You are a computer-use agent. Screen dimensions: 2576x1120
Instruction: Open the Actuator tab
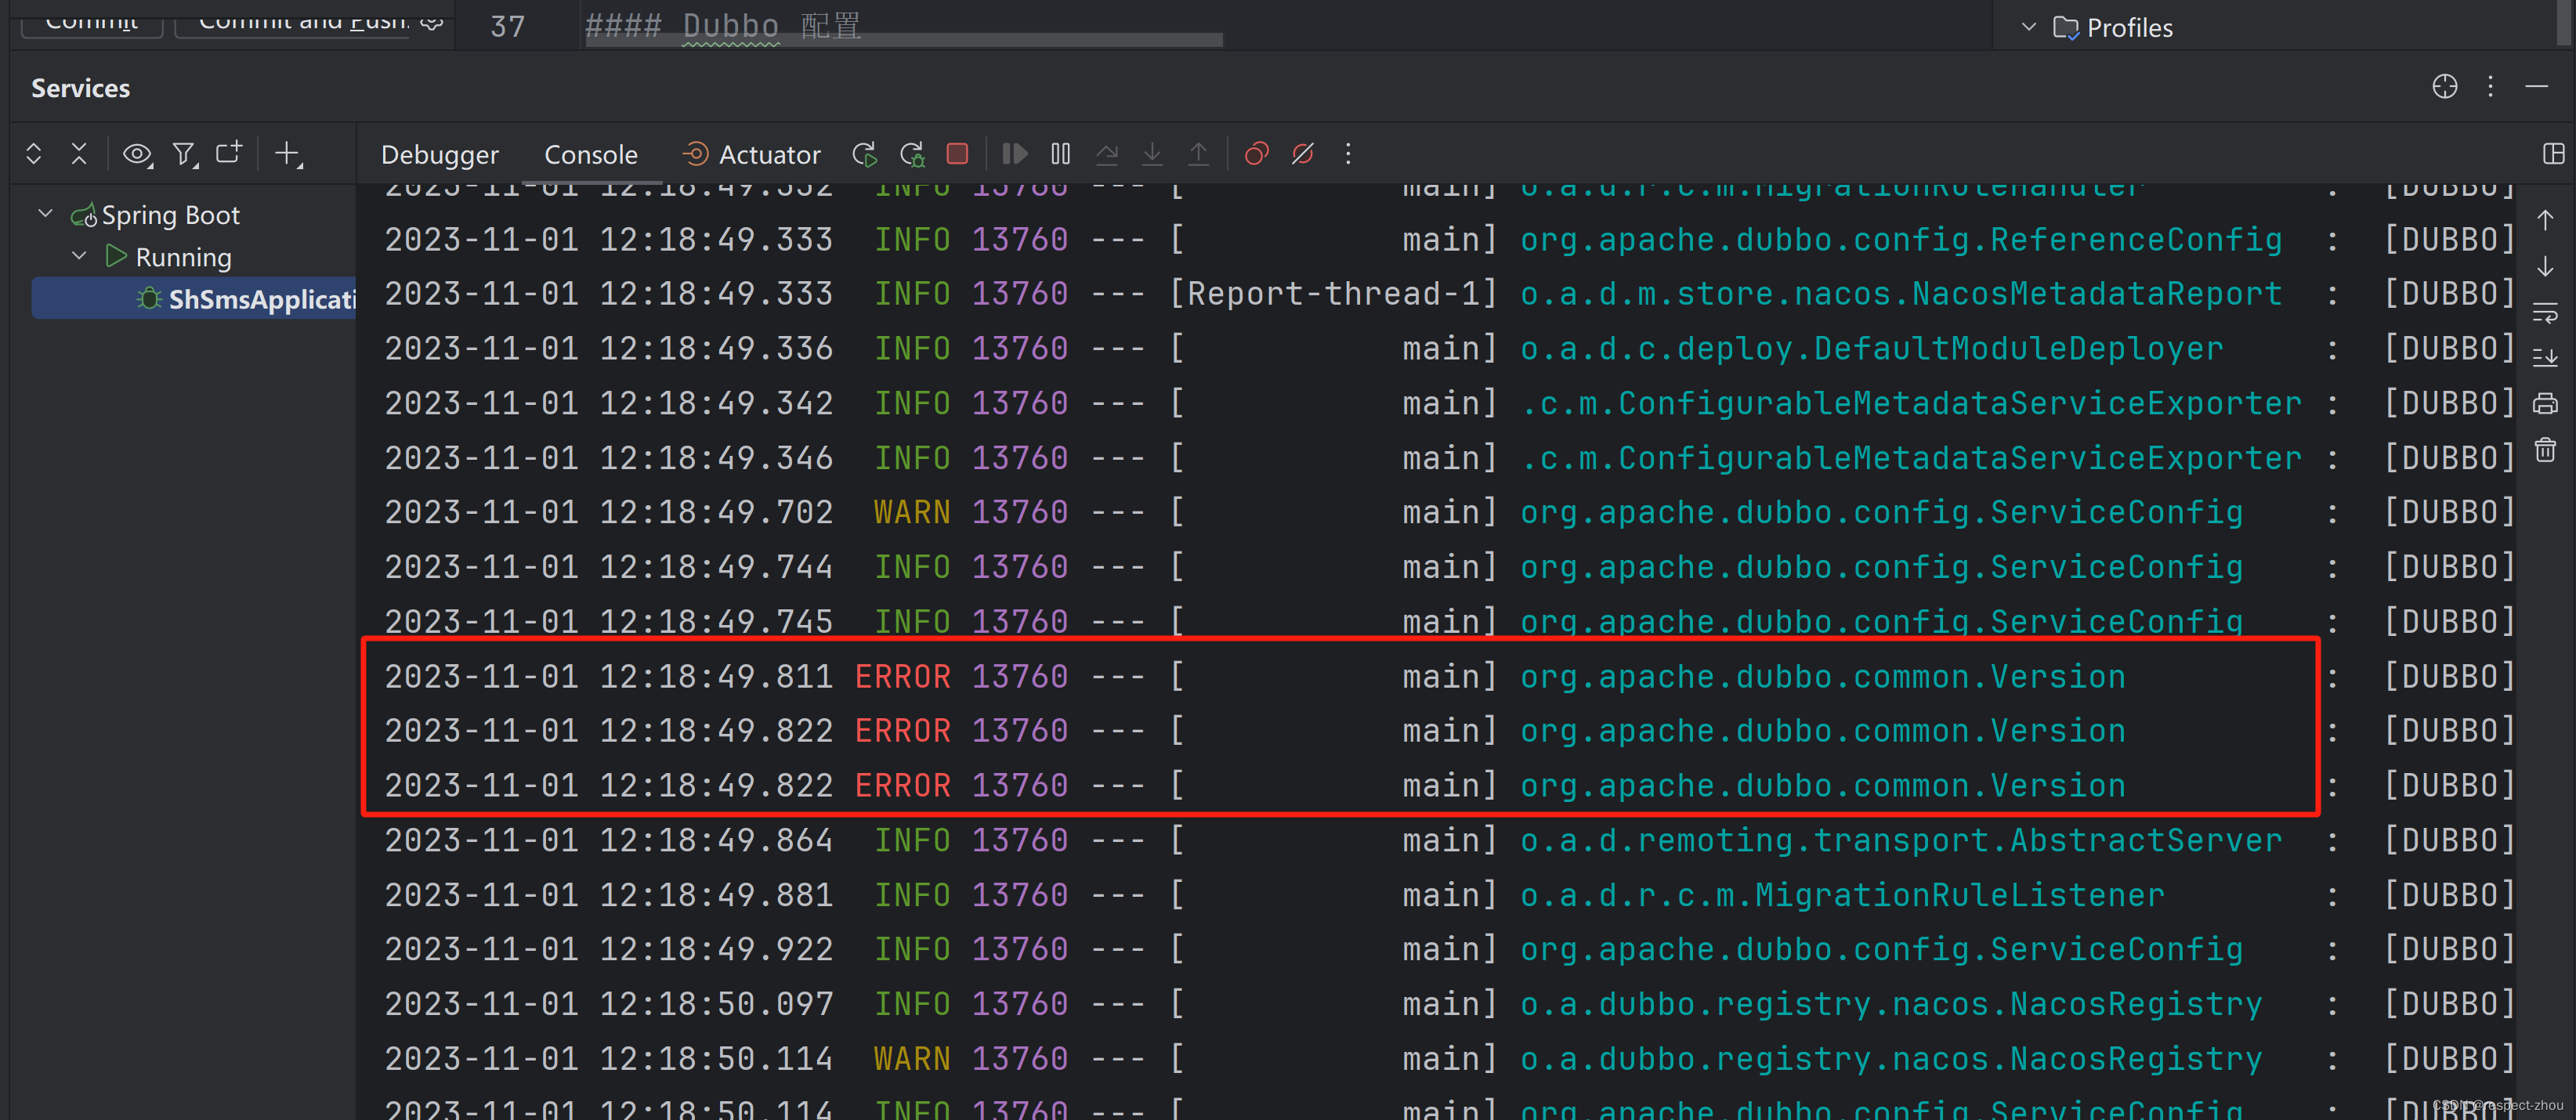click(751, 155)
